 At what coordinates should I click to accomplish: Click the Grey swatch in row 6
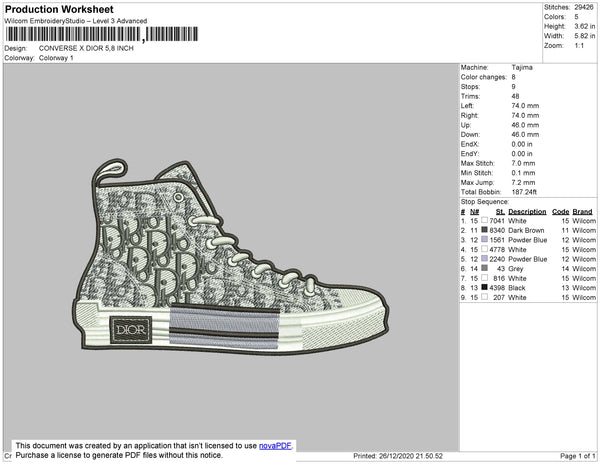(484, 268)
